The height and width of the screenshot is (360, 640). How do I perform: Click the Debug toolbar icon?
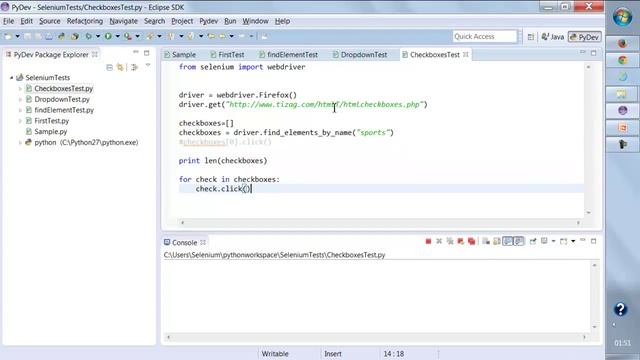88,37
